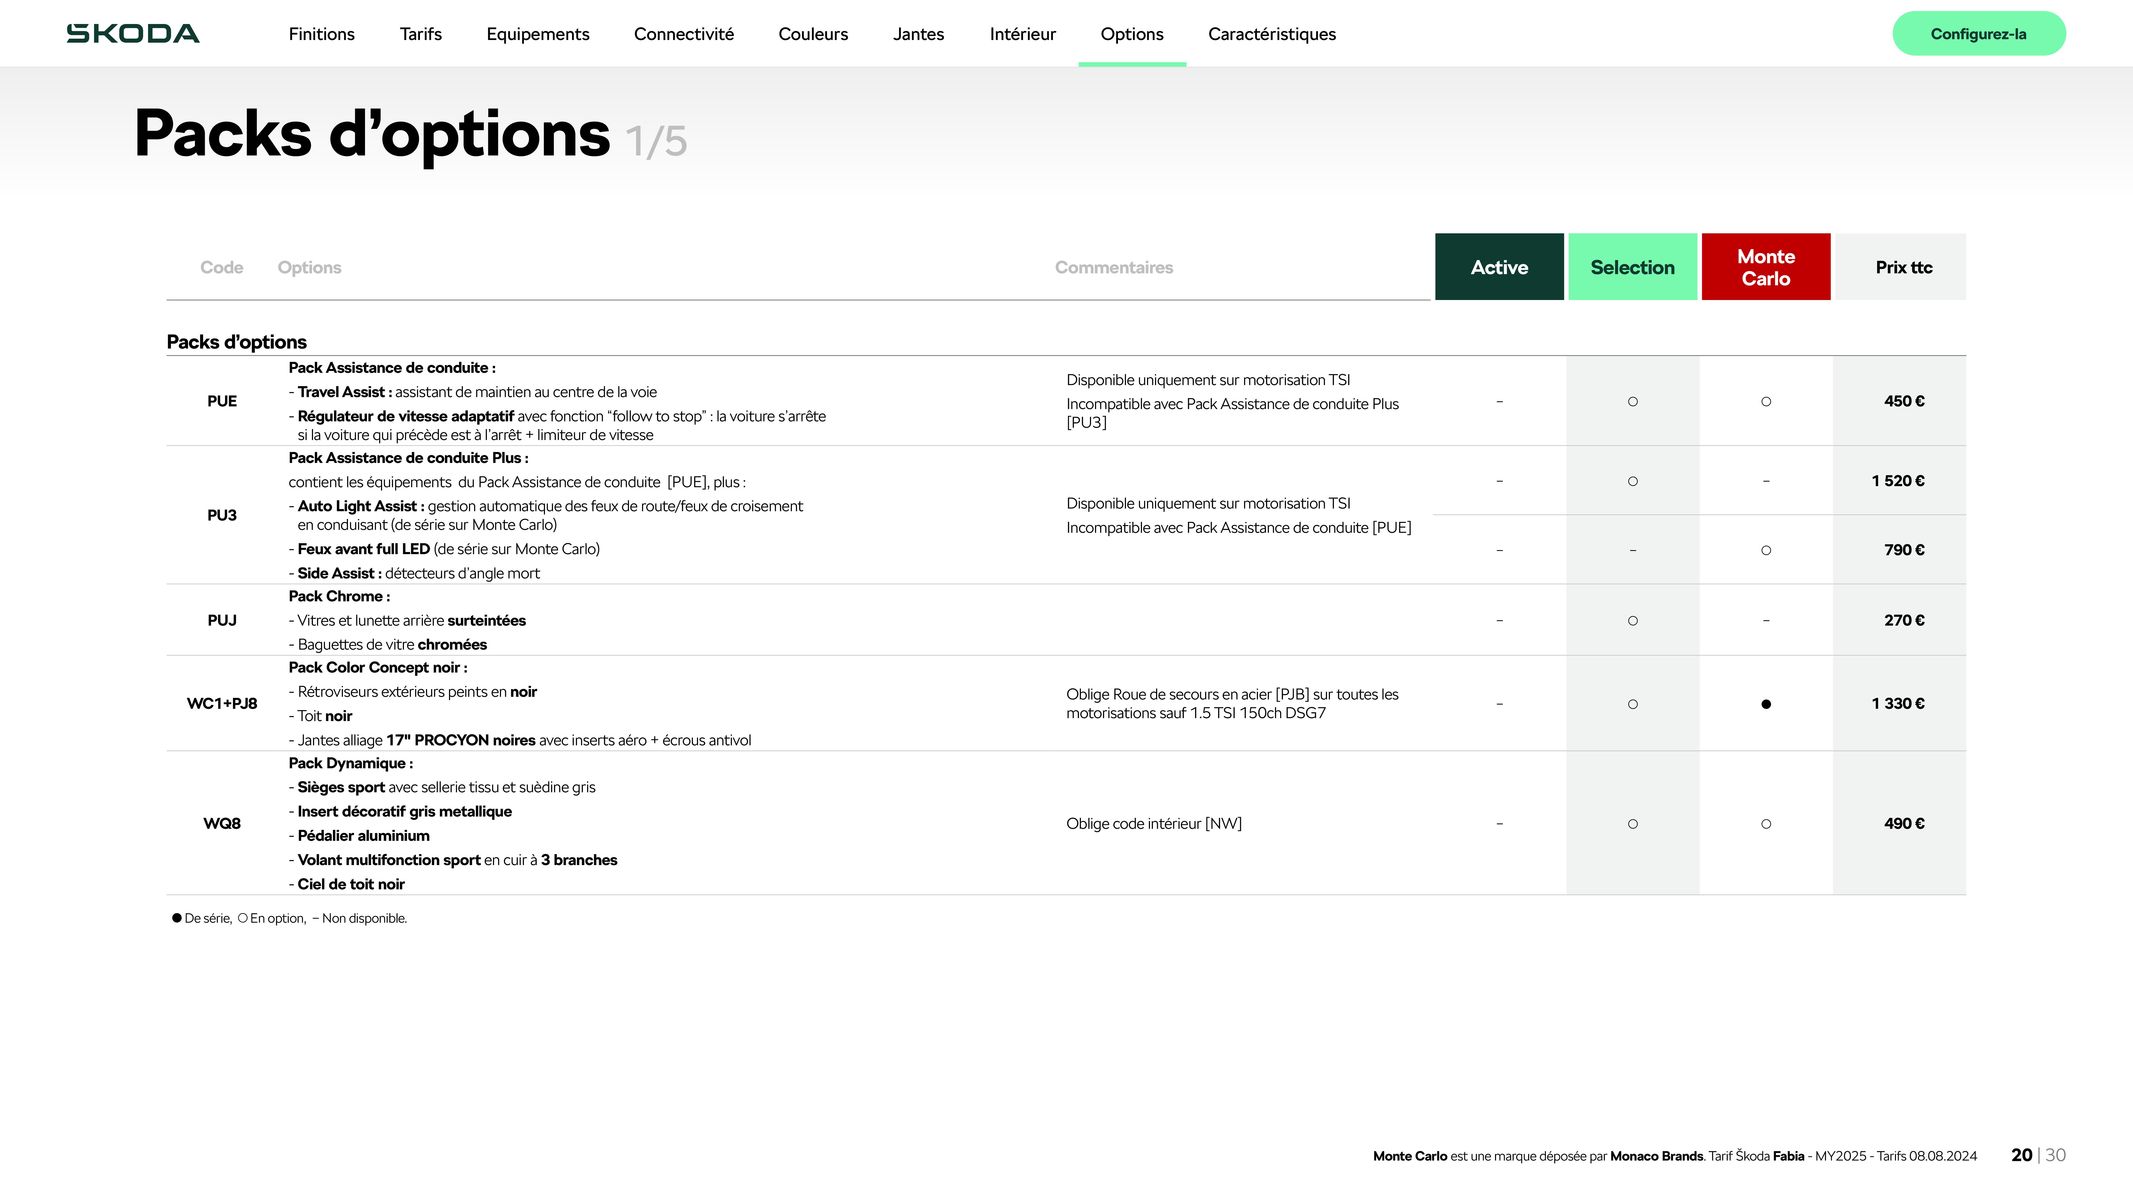Viewport: 2133px width, 1200px height.
Task: Click 'Pack Assistance de conduite Plus :' title
Action: [x=408, y=458]
